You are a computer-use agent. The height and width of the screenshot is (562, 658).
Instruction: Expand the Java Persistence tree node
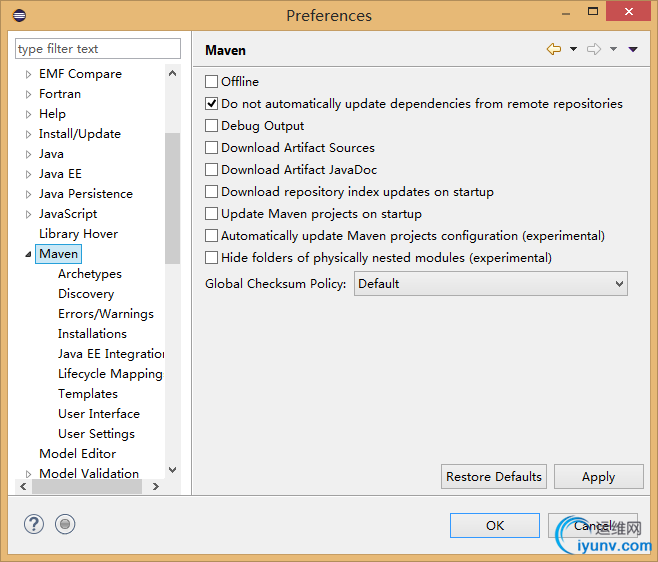28,194
